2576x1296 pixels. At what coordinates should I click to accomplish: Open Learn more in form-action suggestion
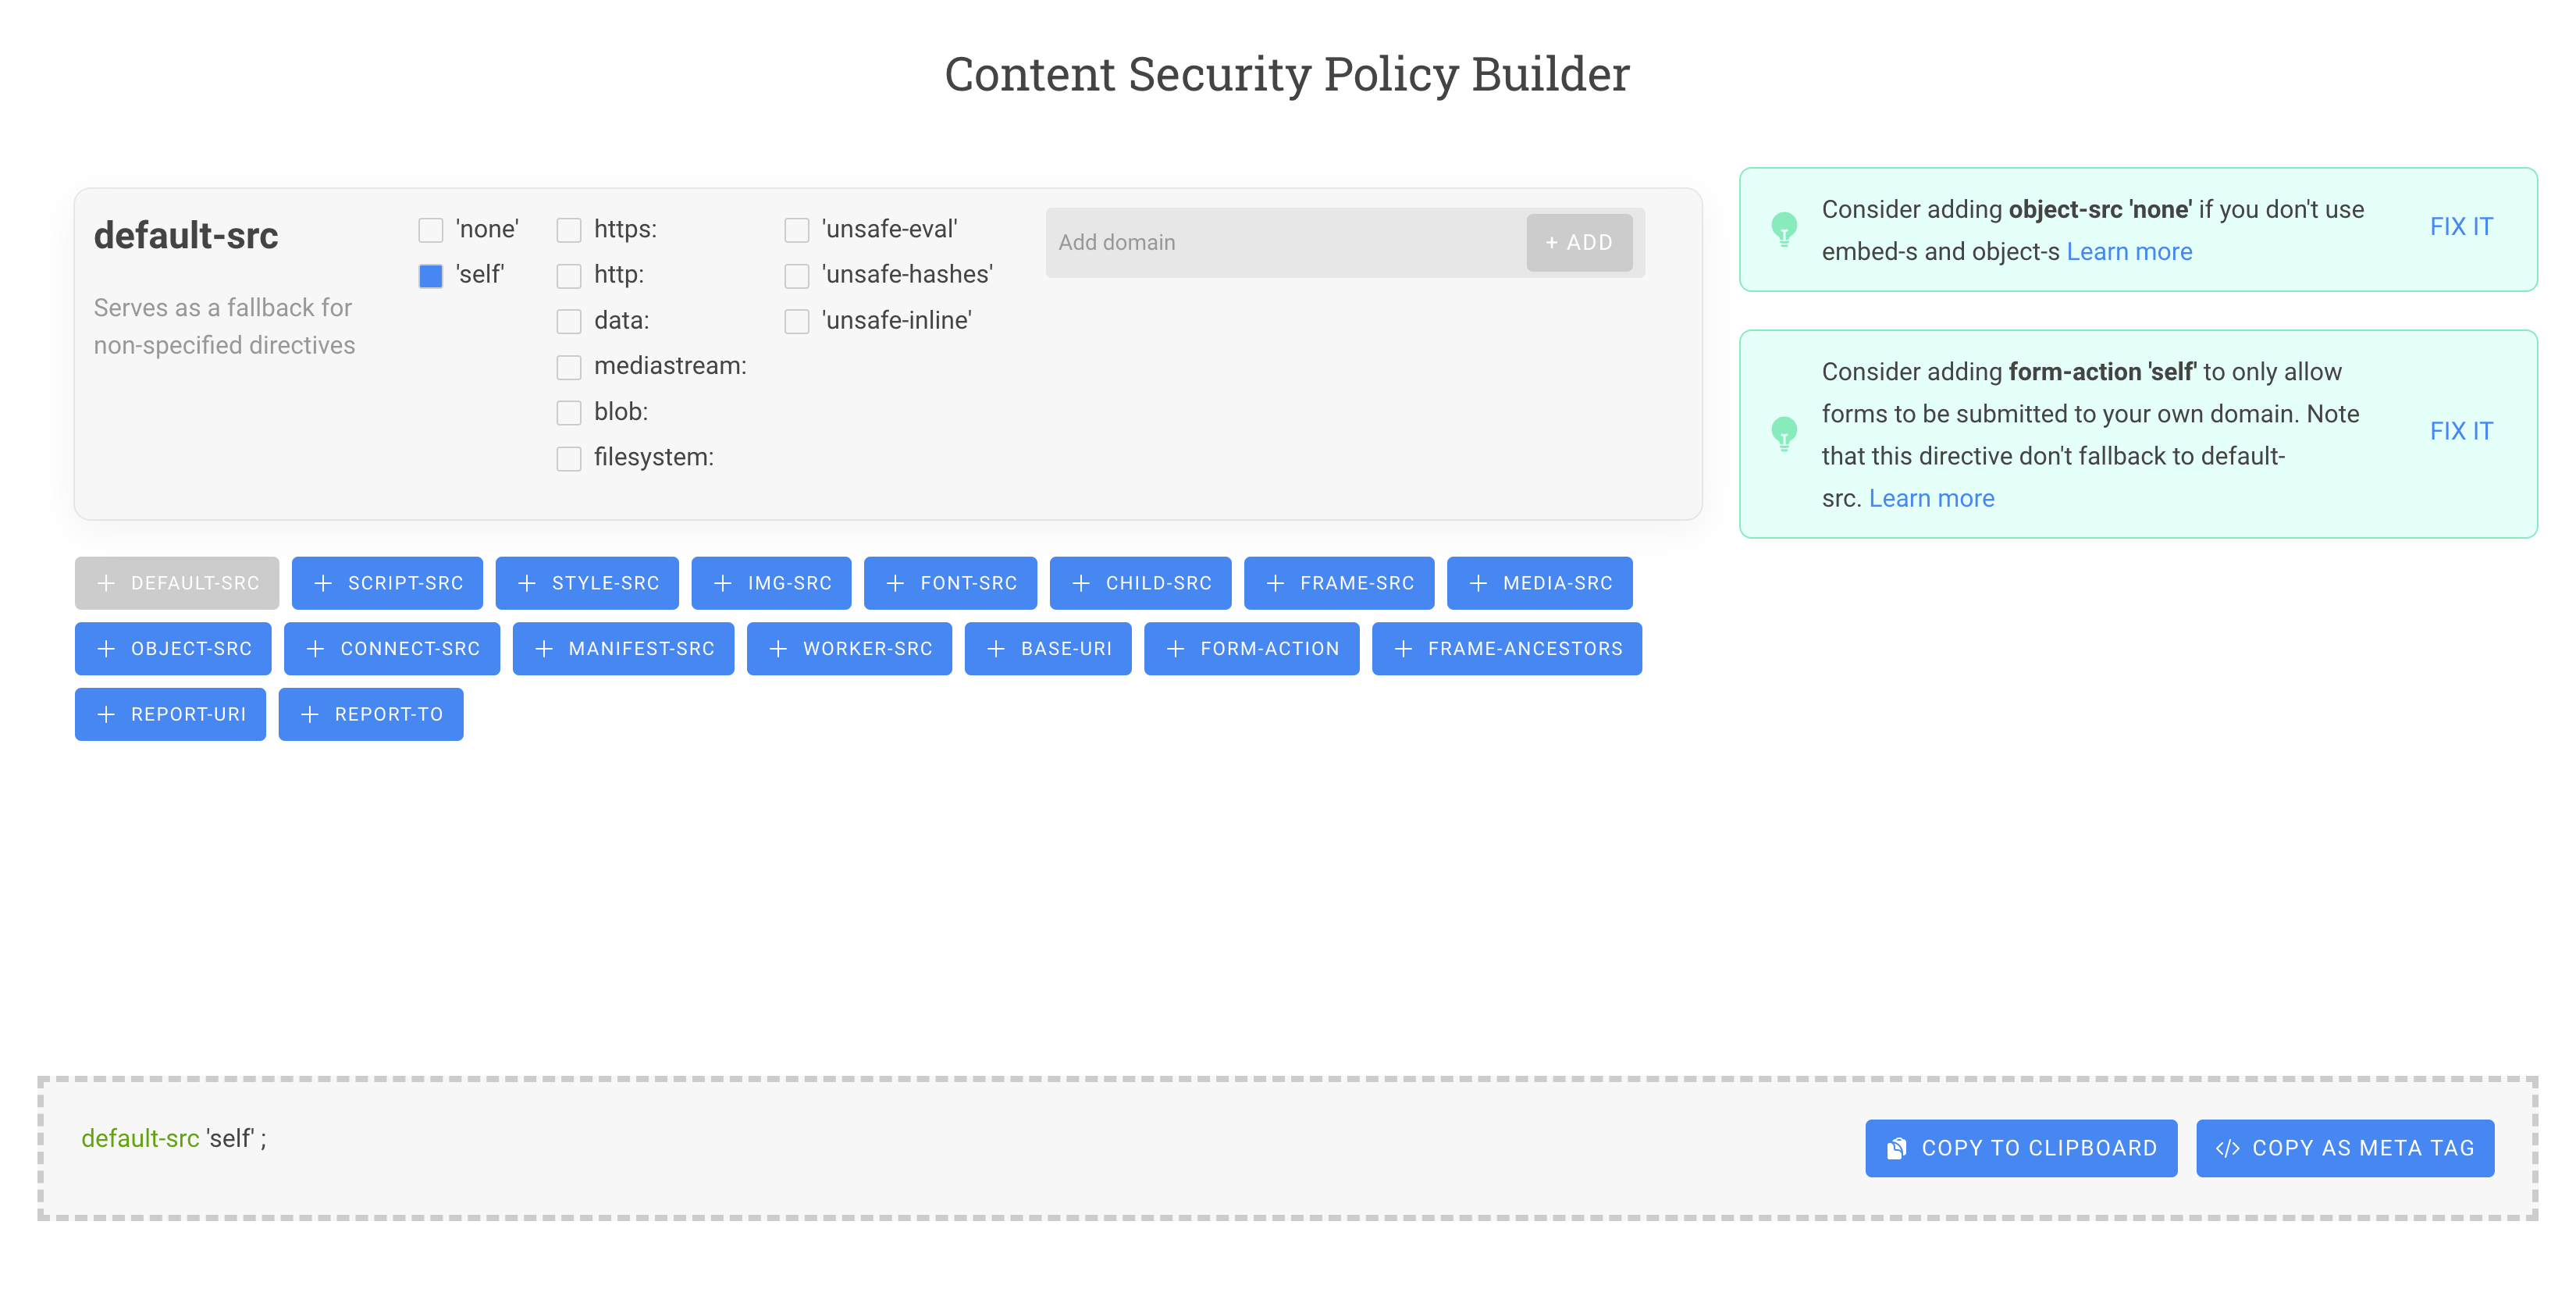coord(1931,497)
